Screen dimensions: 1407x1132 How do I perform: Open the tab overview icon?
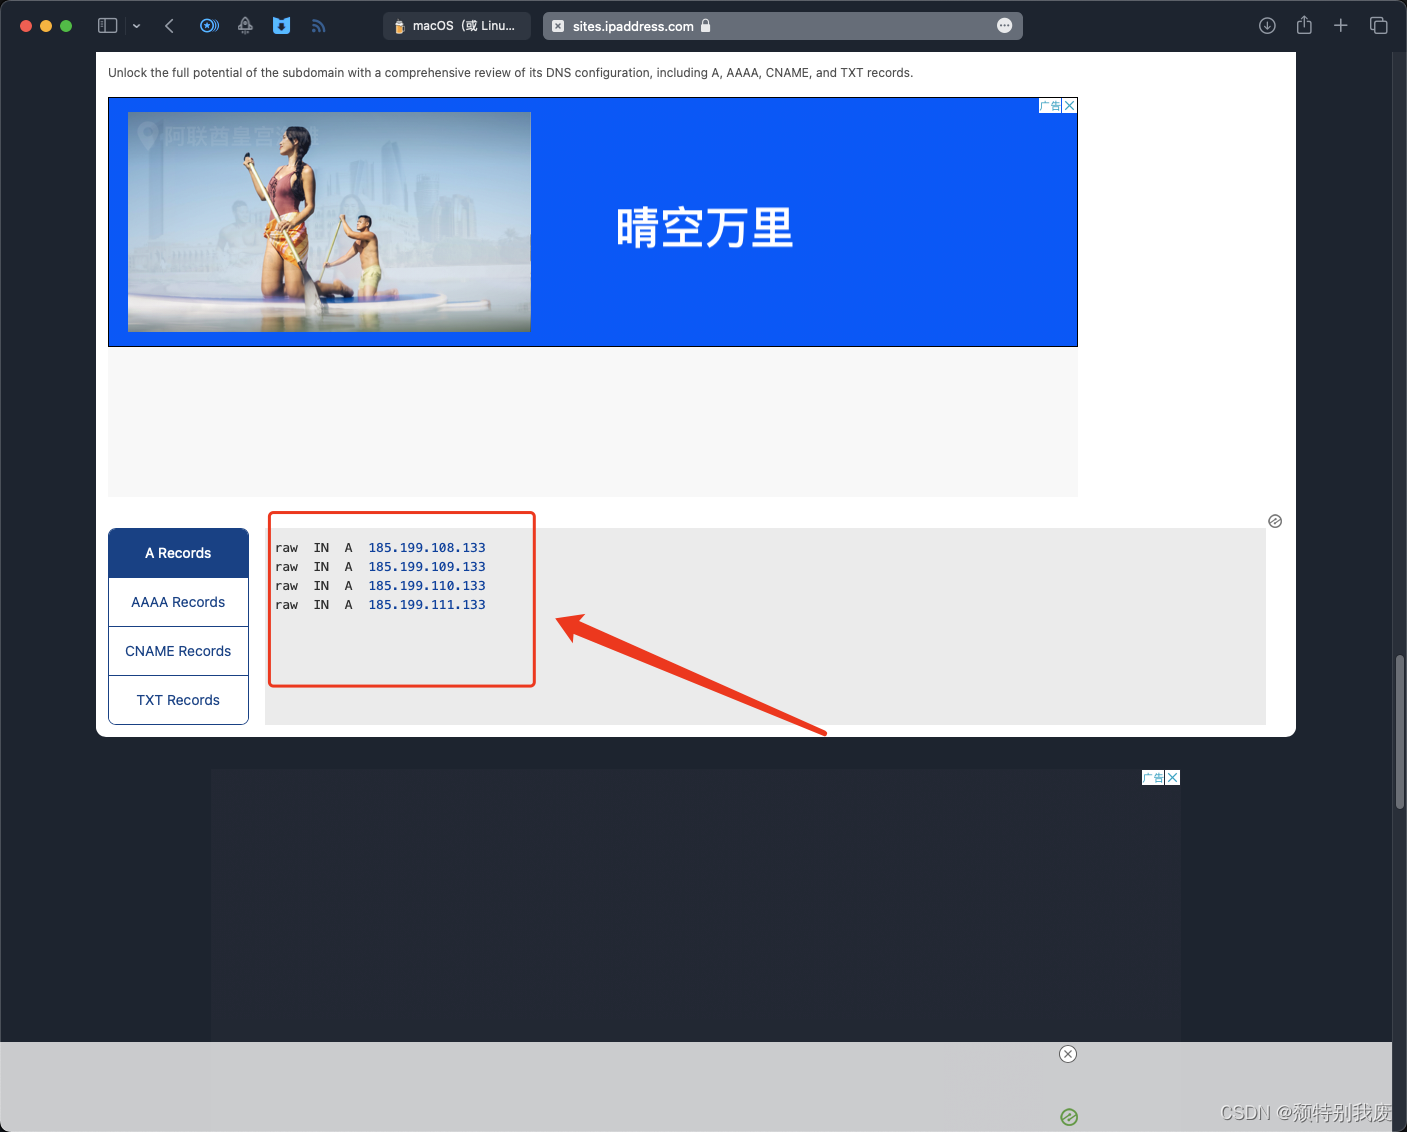pyautogui.click(x=1379, y=25)
